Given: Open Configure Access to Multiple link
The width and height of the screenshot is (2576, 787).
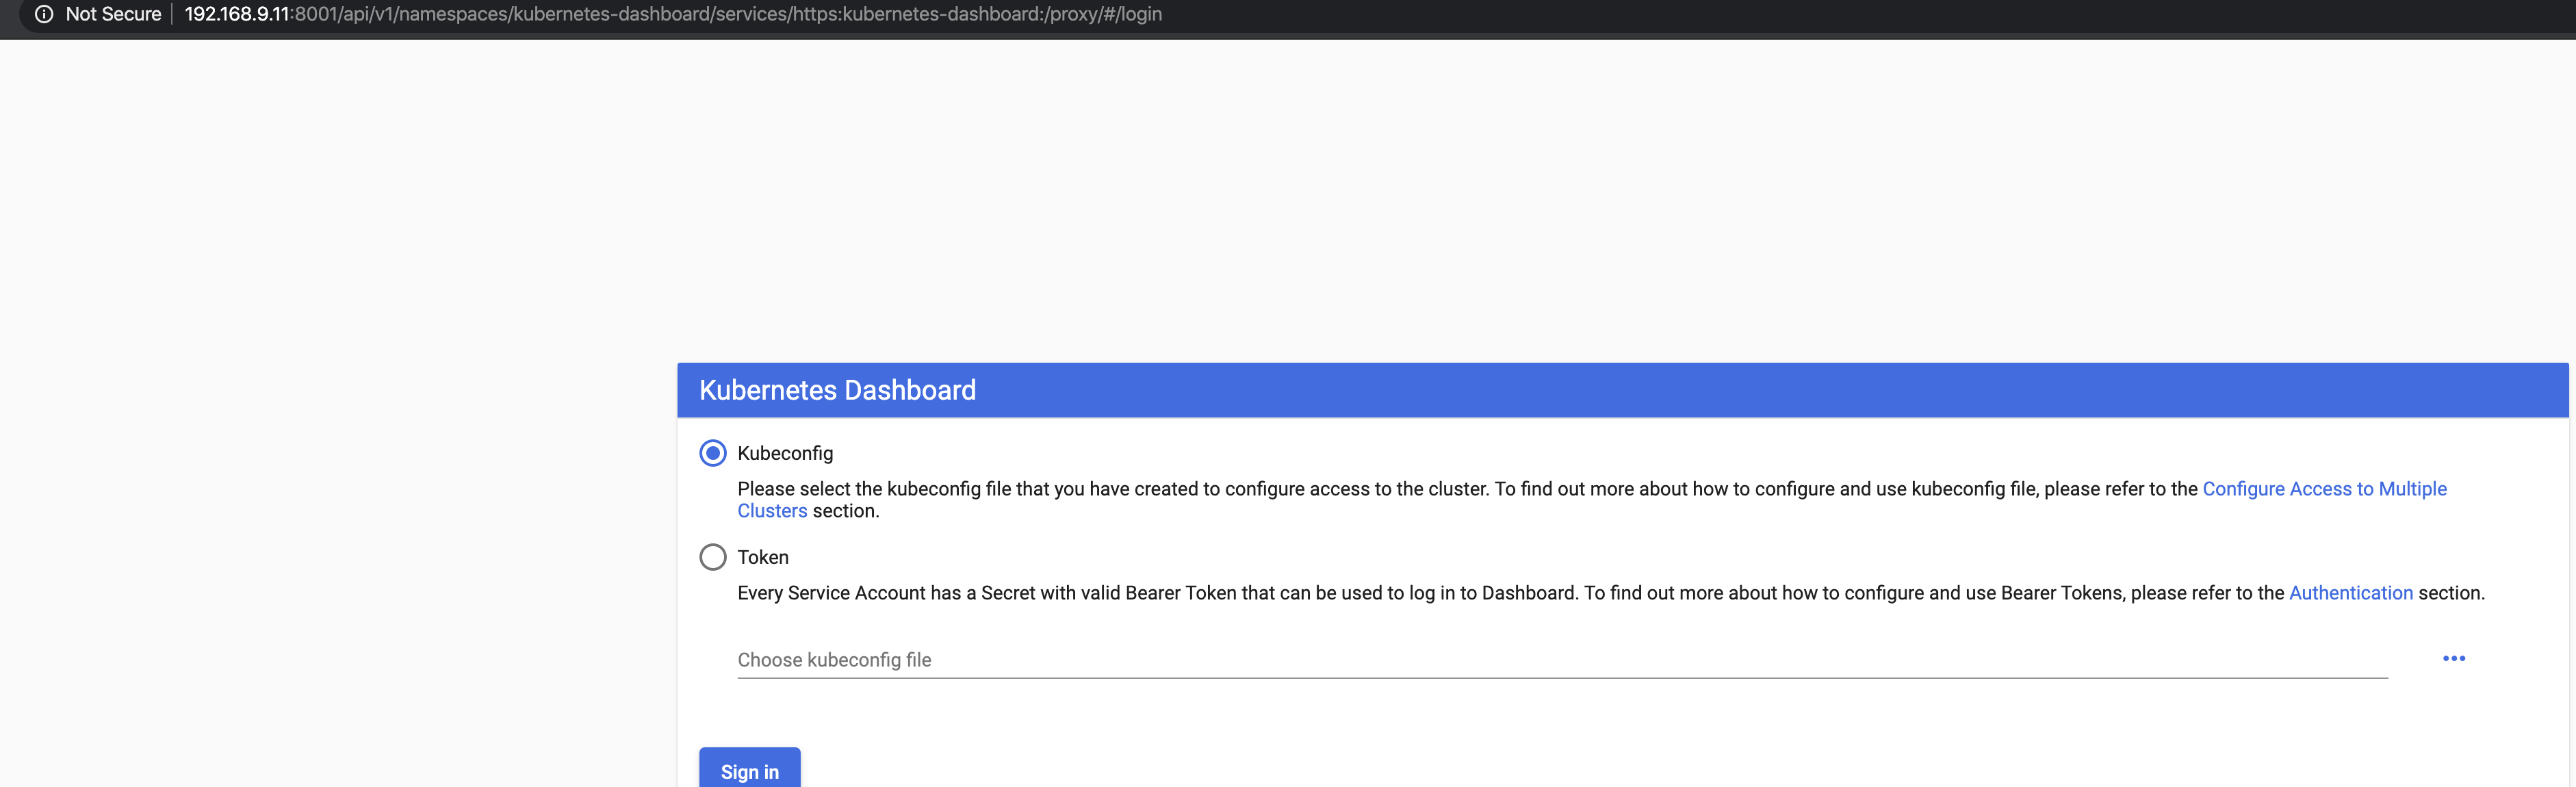Looking at the screenshot, I should point(2324,489).
